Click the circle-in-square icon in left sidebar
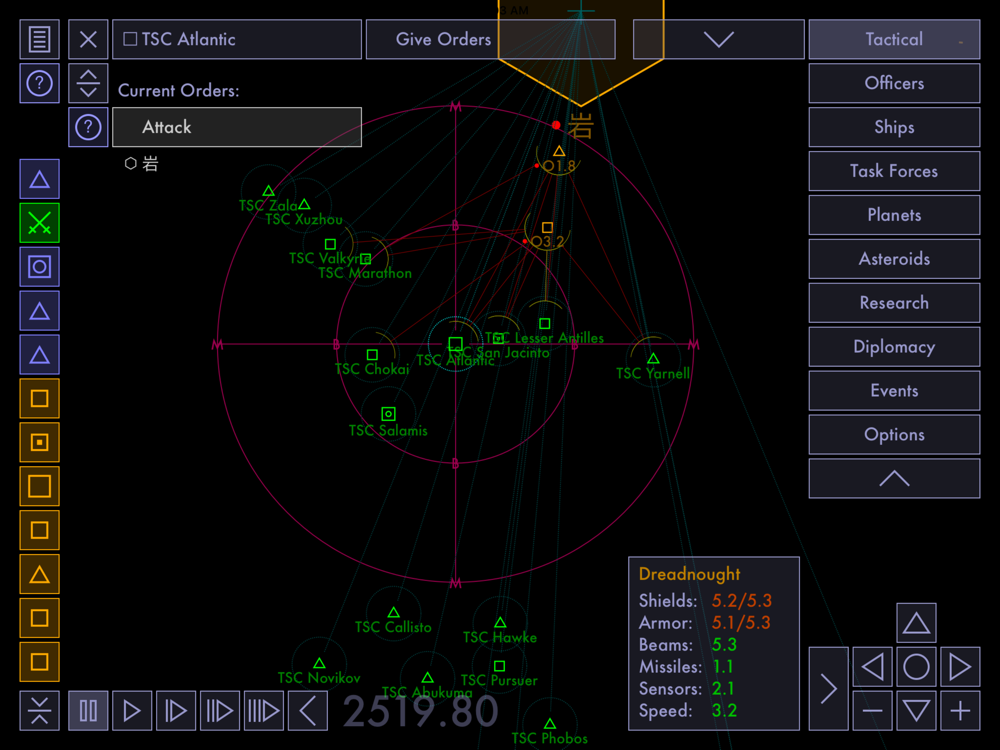 pos(39,267)
